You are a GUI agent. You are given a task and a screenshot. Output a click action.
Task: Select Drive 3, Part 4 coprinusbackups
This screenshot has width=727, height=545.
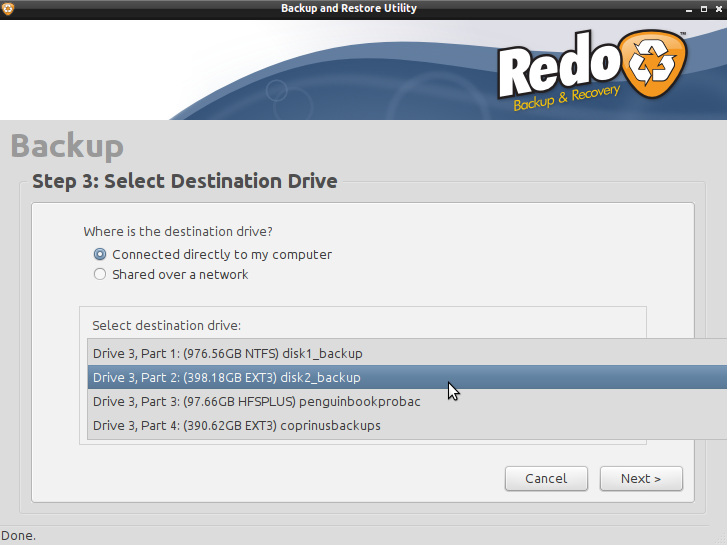click(x=236, y=425)
